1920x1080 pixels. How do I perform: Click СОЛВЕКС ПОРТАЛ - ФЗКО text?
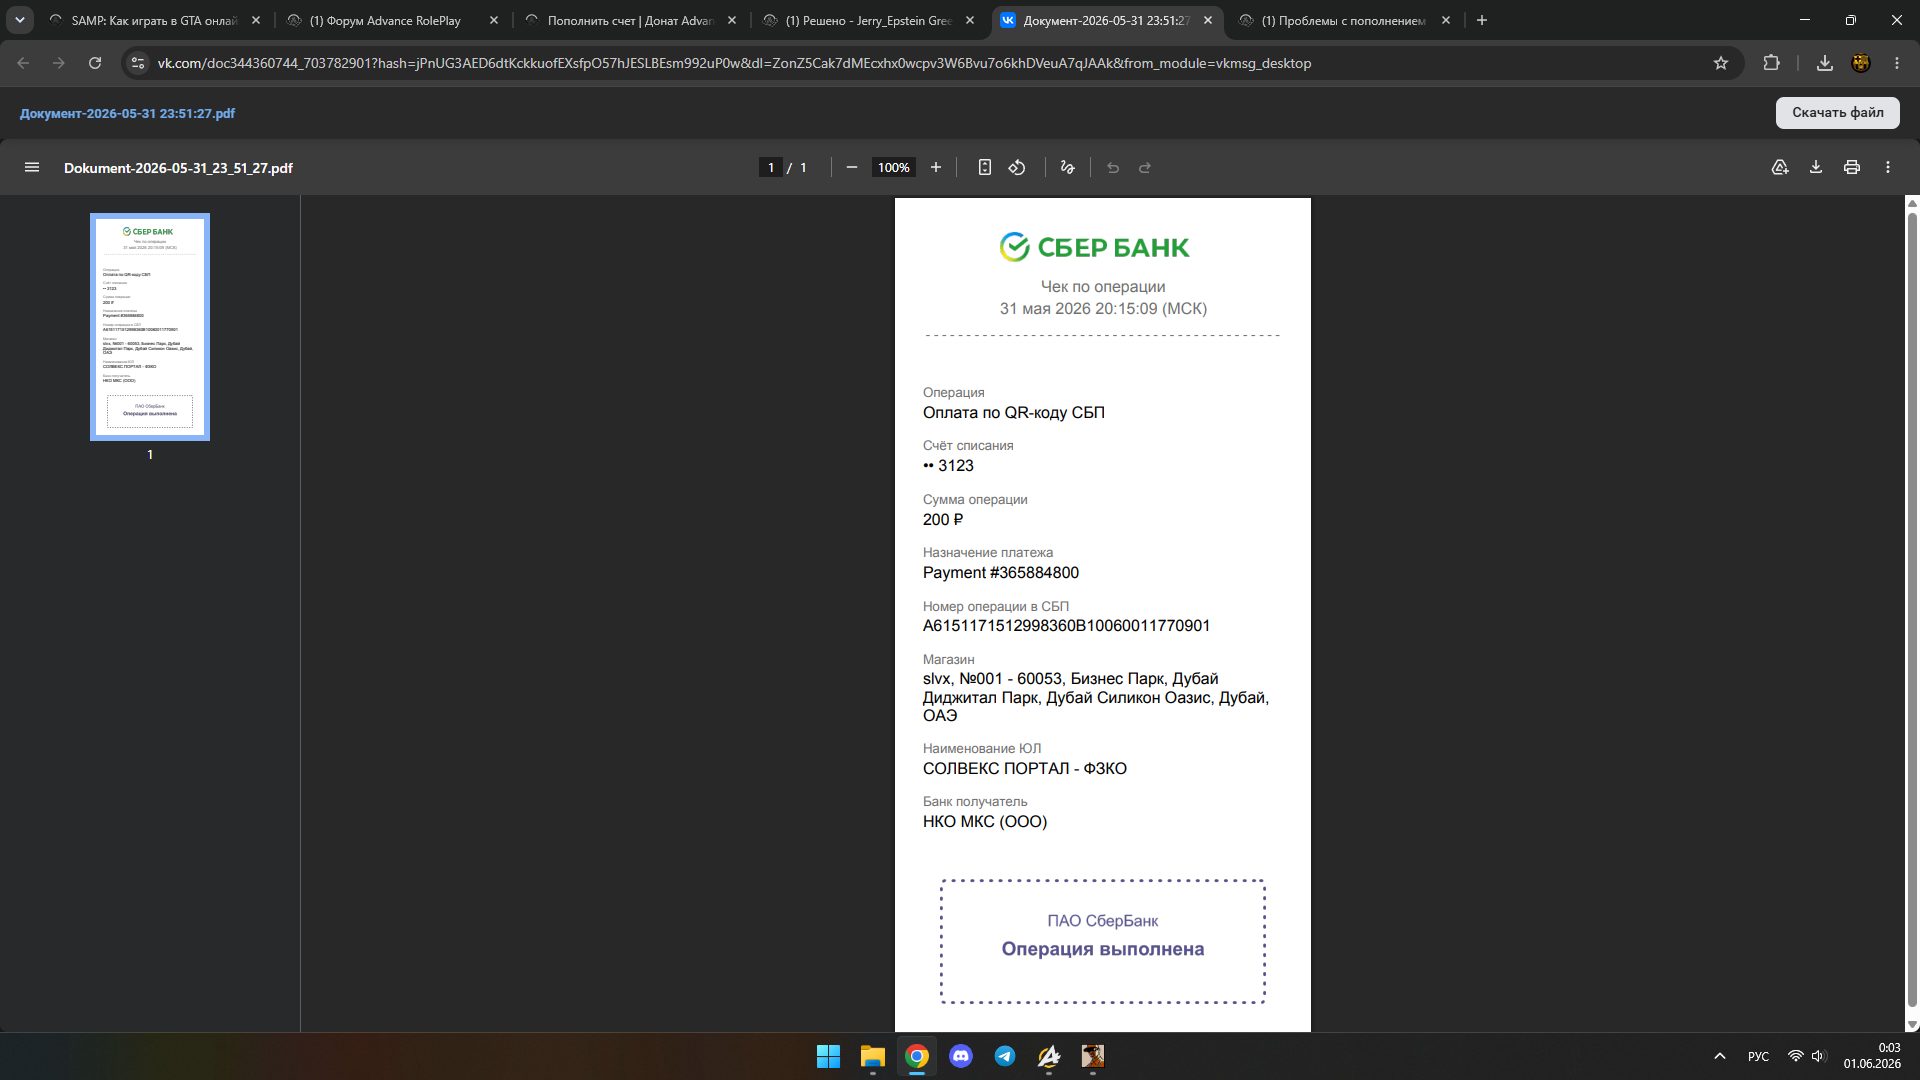pos(1025,769)
